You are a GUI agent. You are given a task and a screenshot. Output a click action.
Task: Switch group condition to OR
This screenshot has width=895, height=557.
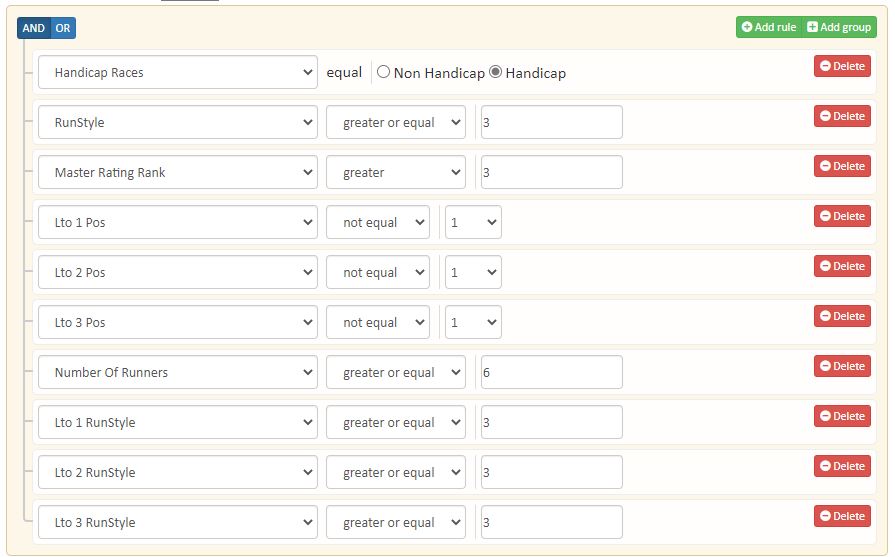point(63,28)
